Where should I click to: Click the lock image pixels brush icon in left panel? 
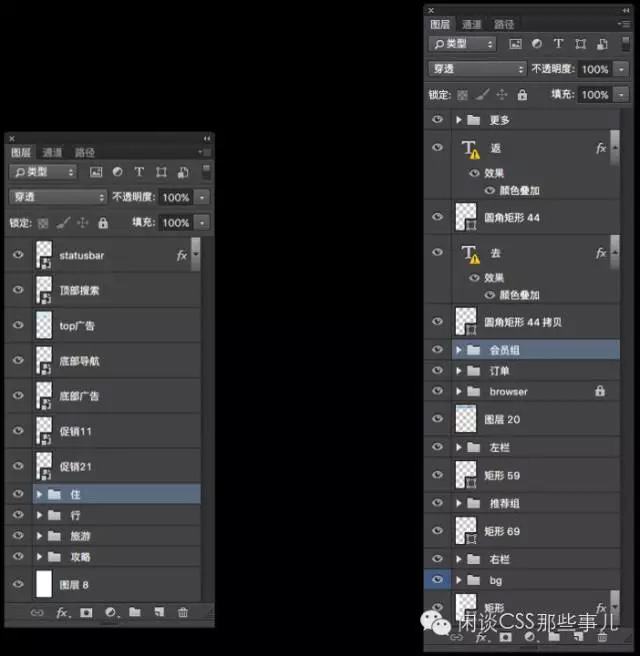(62, 223)
